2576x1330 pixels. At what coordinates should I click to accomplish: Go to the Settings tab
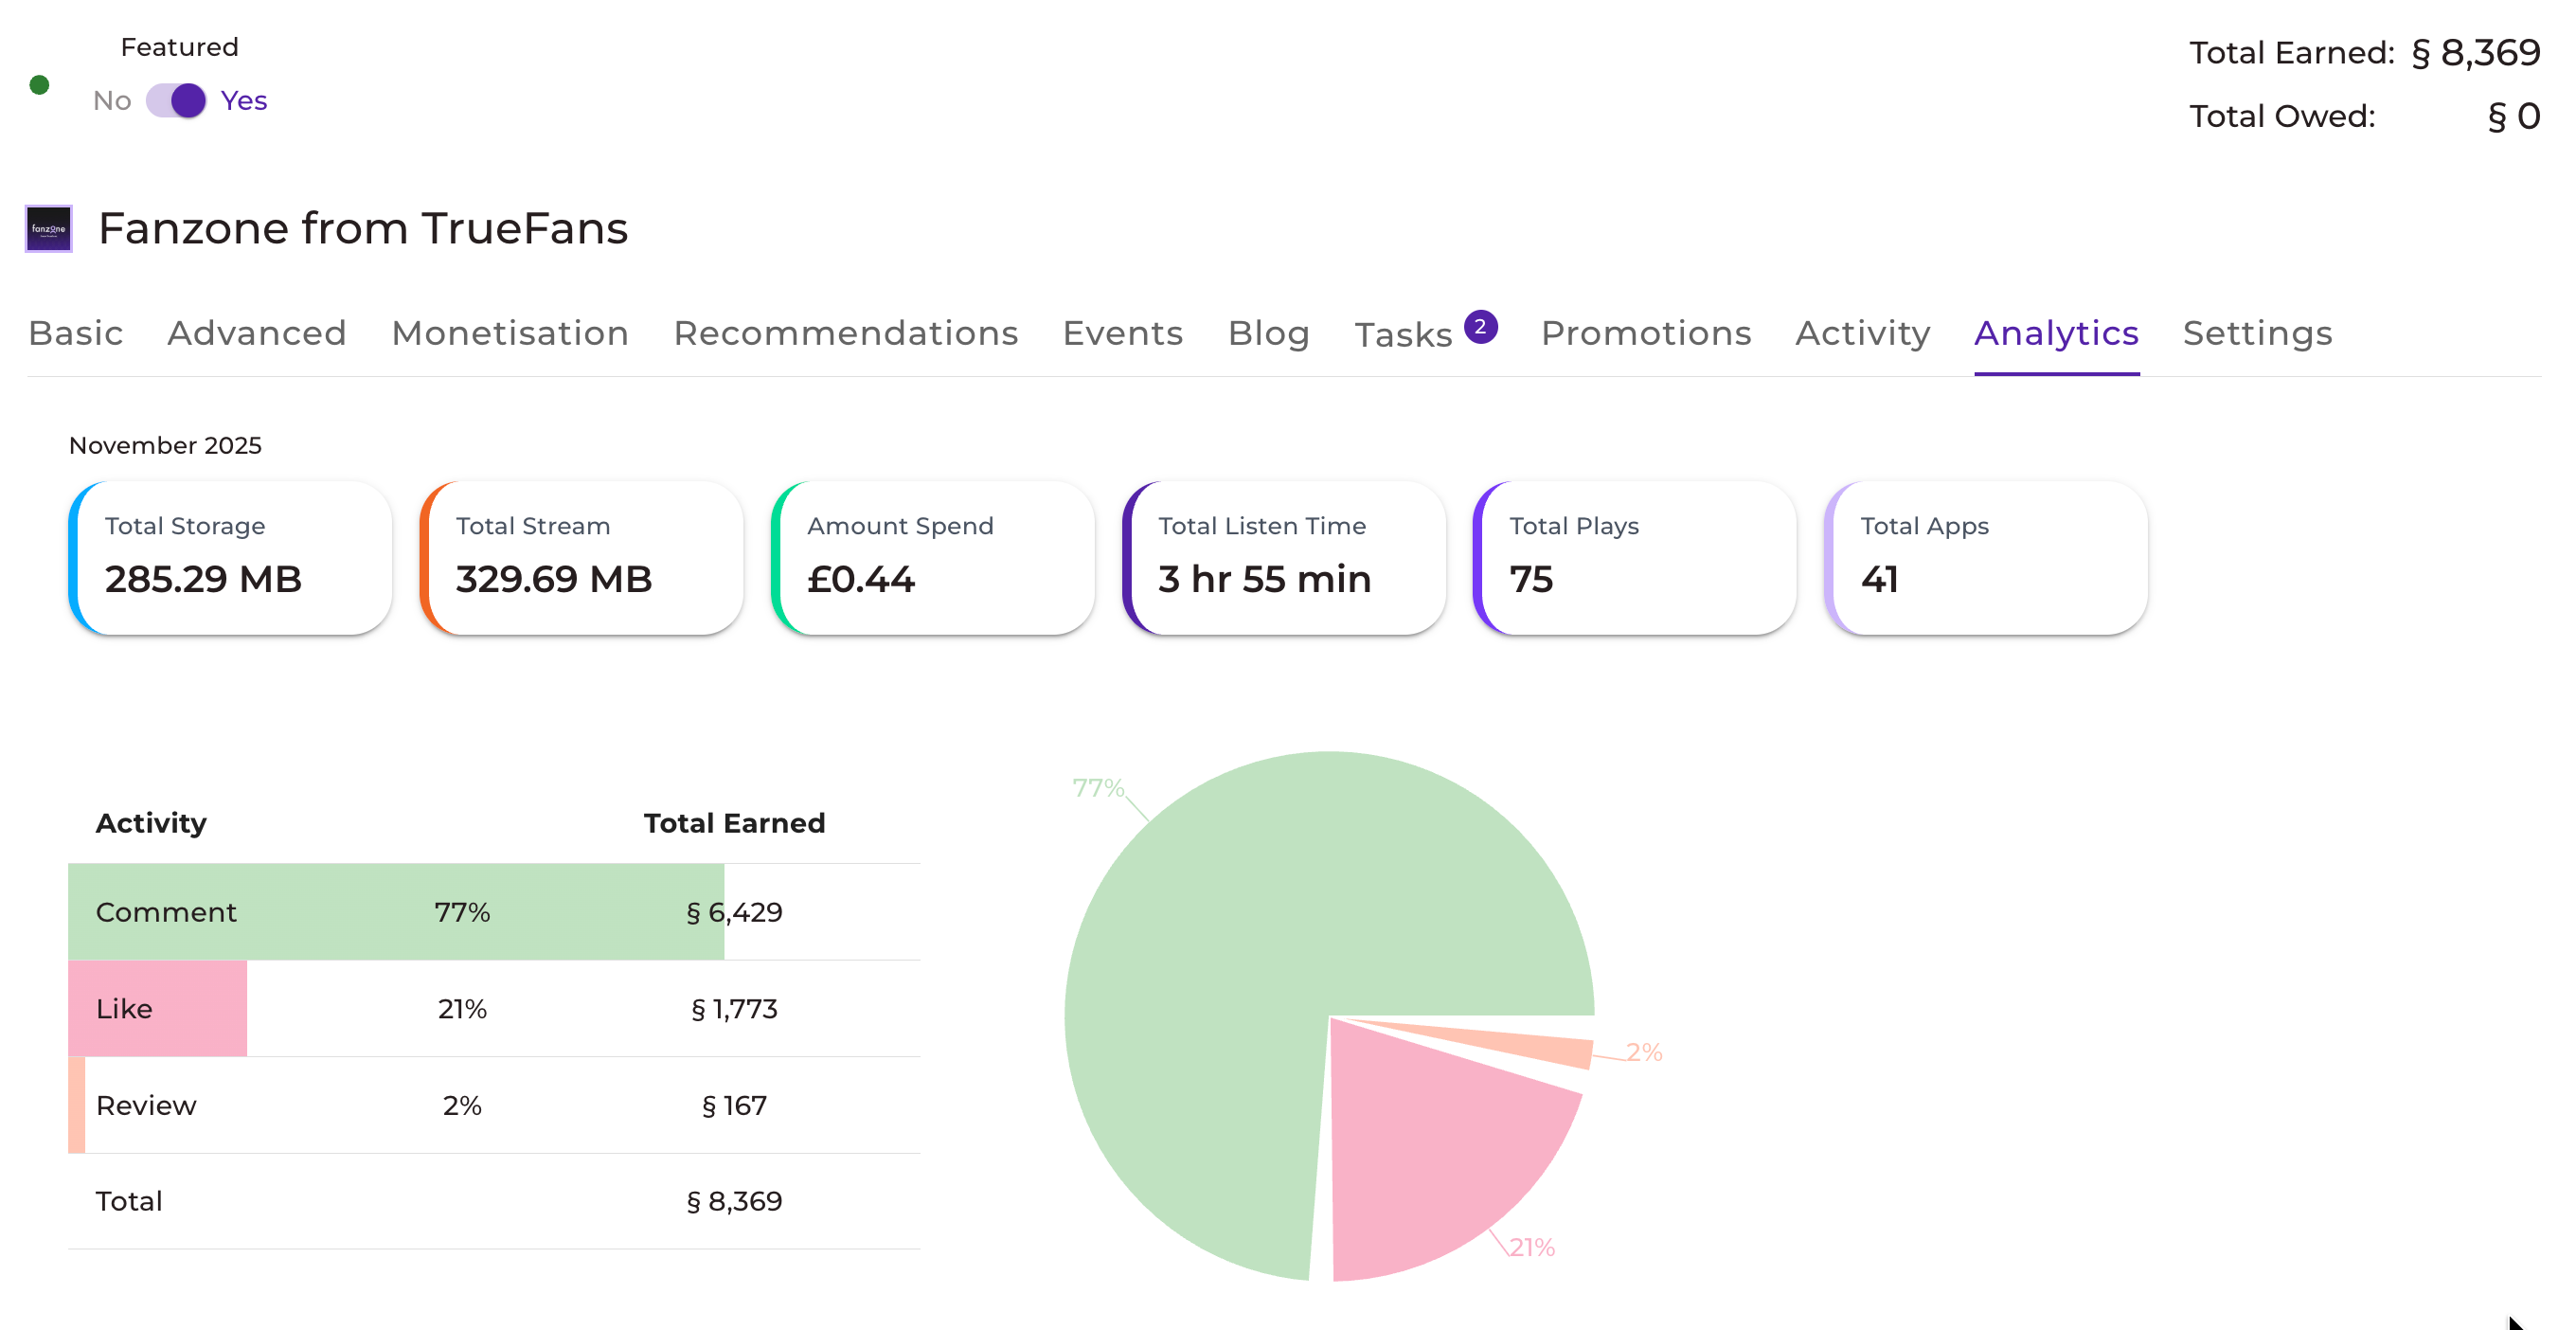[x=2257, y=333]
